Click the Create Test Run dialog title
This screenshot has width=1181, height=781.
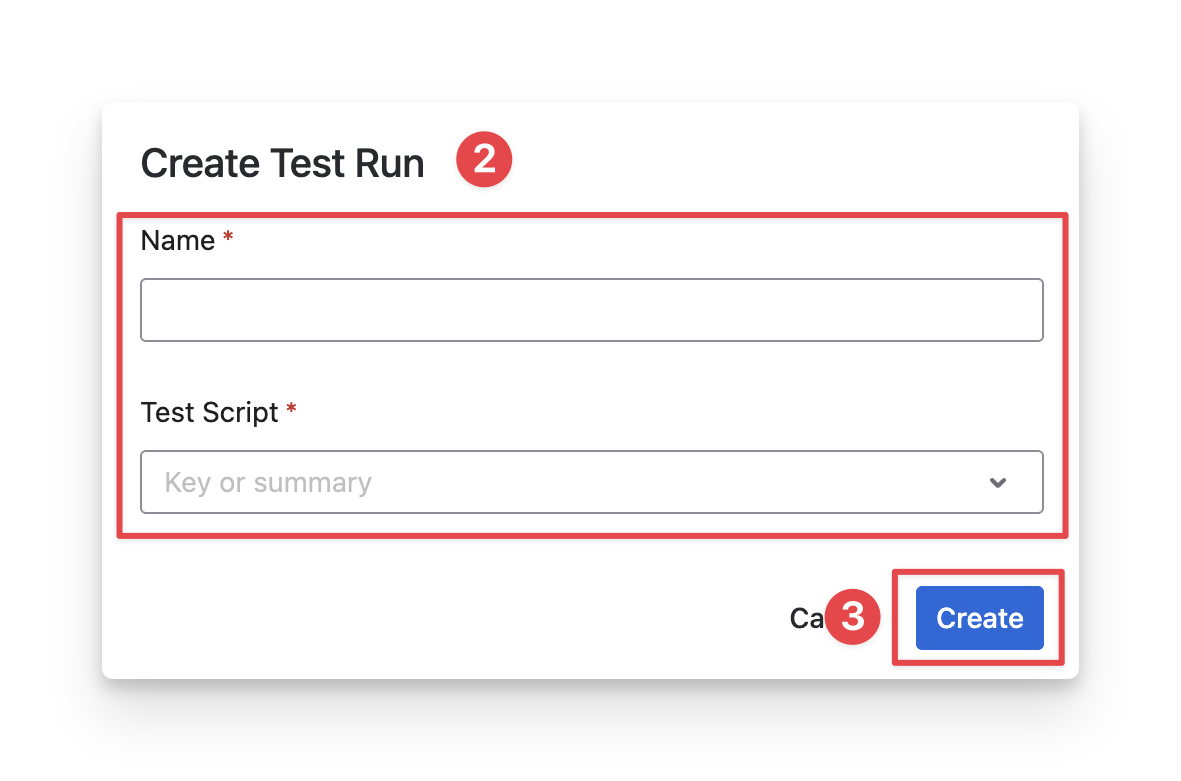coord(282,163)
